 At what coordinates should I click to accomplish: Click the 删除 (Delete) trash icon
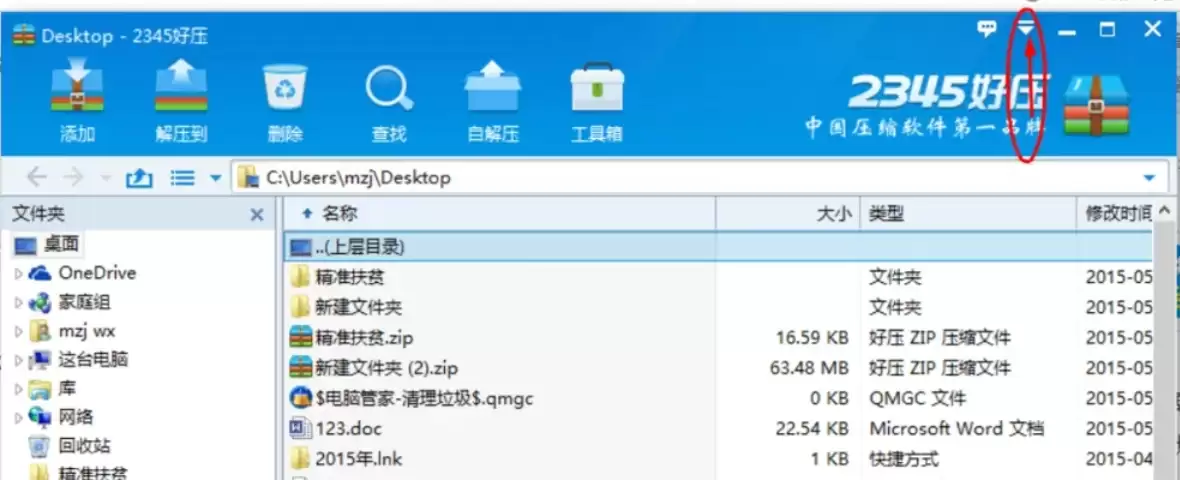[285, 103]
